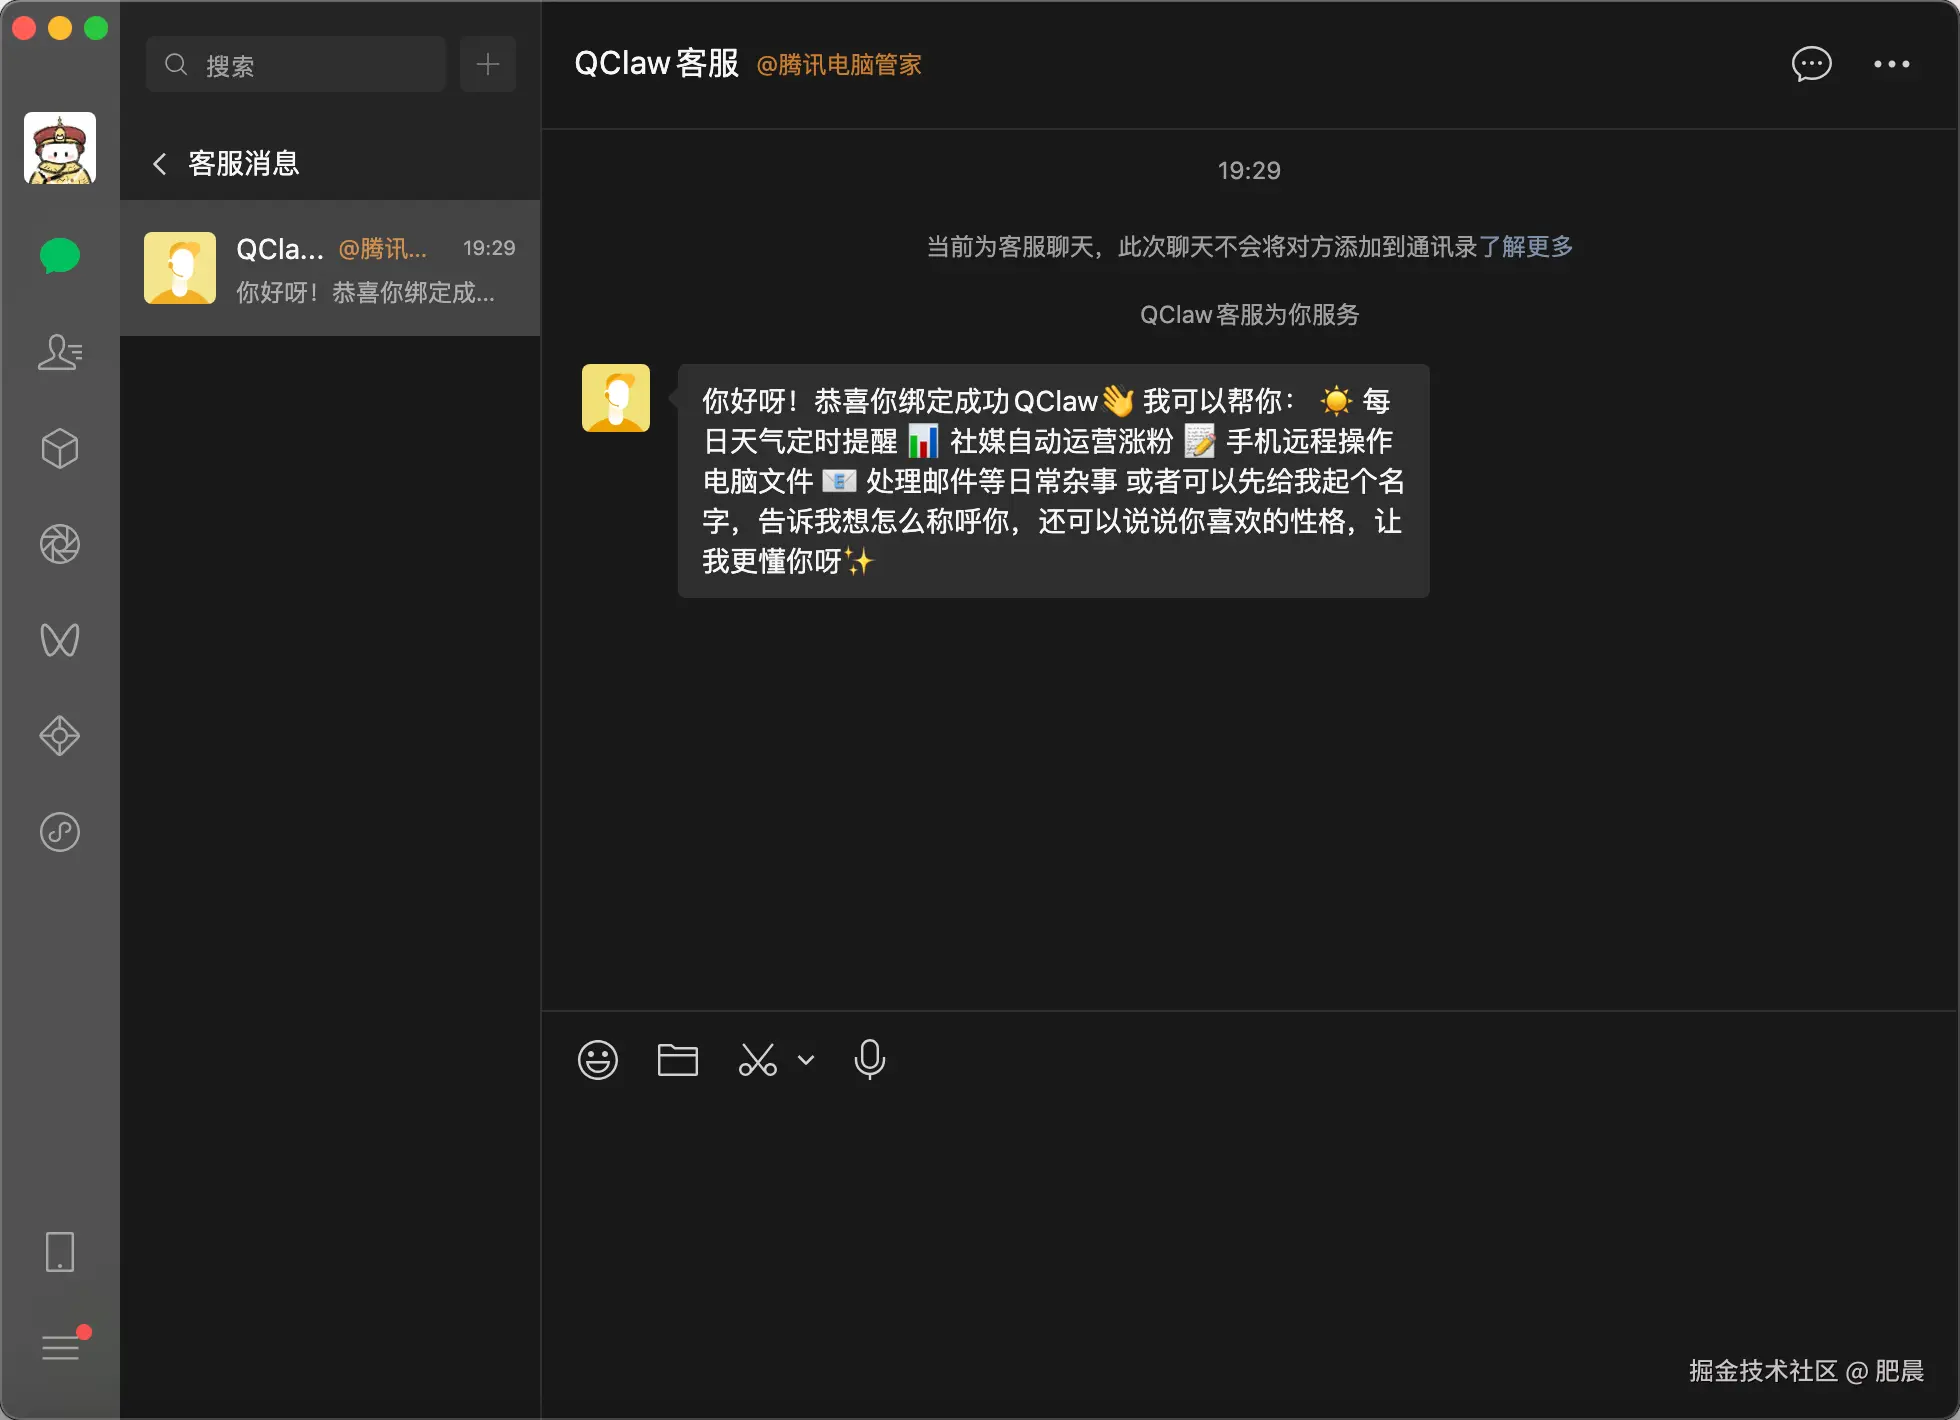This screenshot has height=1420, width=1960.
Task: Click the 了解更多 link
Action: (x=1525, y=247)
